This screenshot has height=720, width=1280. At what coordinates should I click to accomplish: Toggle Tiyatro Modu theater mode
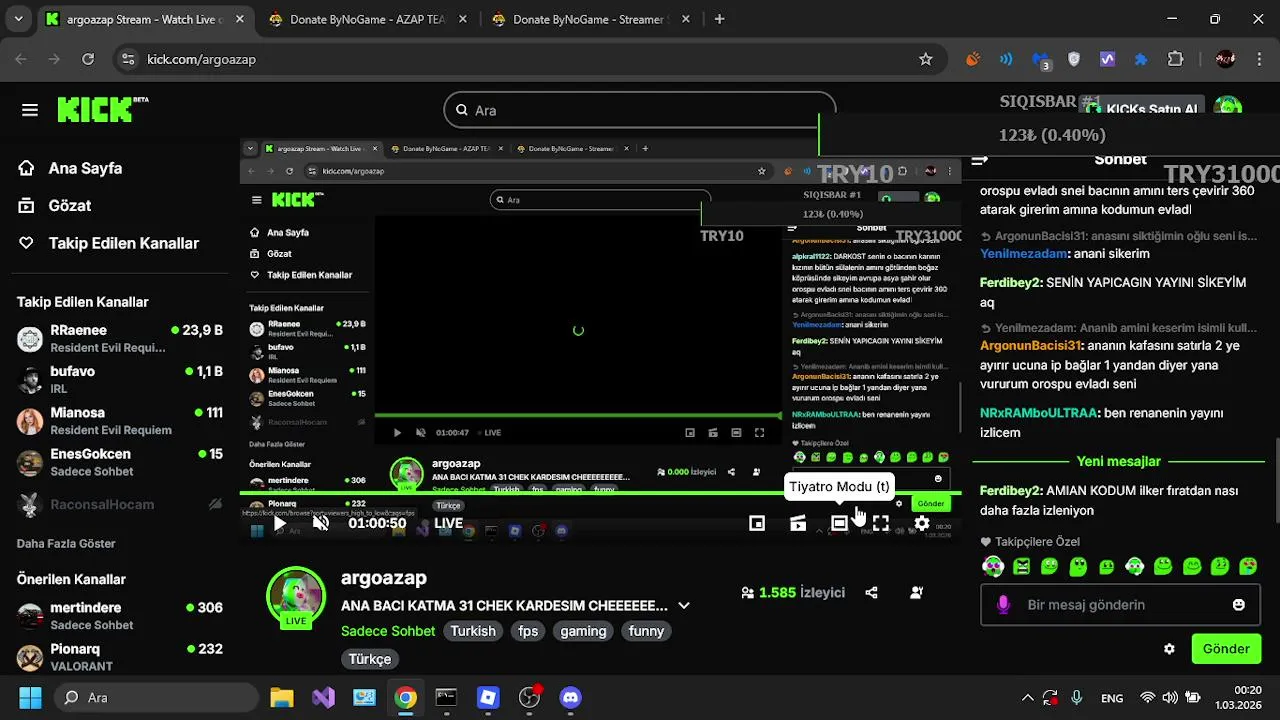(839, 523)
